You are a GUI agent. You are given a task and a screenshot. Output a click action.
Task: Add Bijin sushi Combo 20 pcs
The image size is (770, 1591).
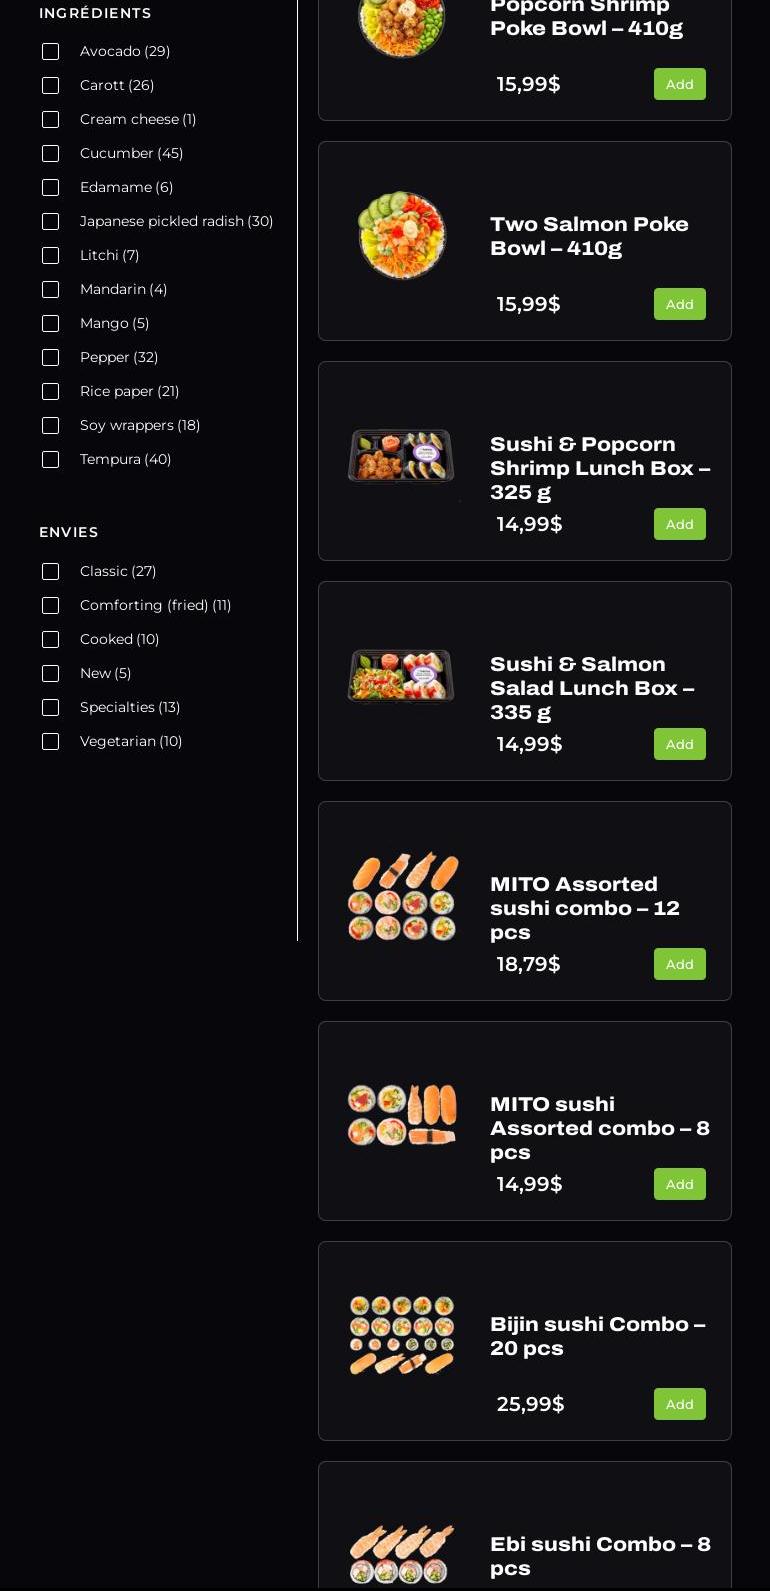(680, 1404)
